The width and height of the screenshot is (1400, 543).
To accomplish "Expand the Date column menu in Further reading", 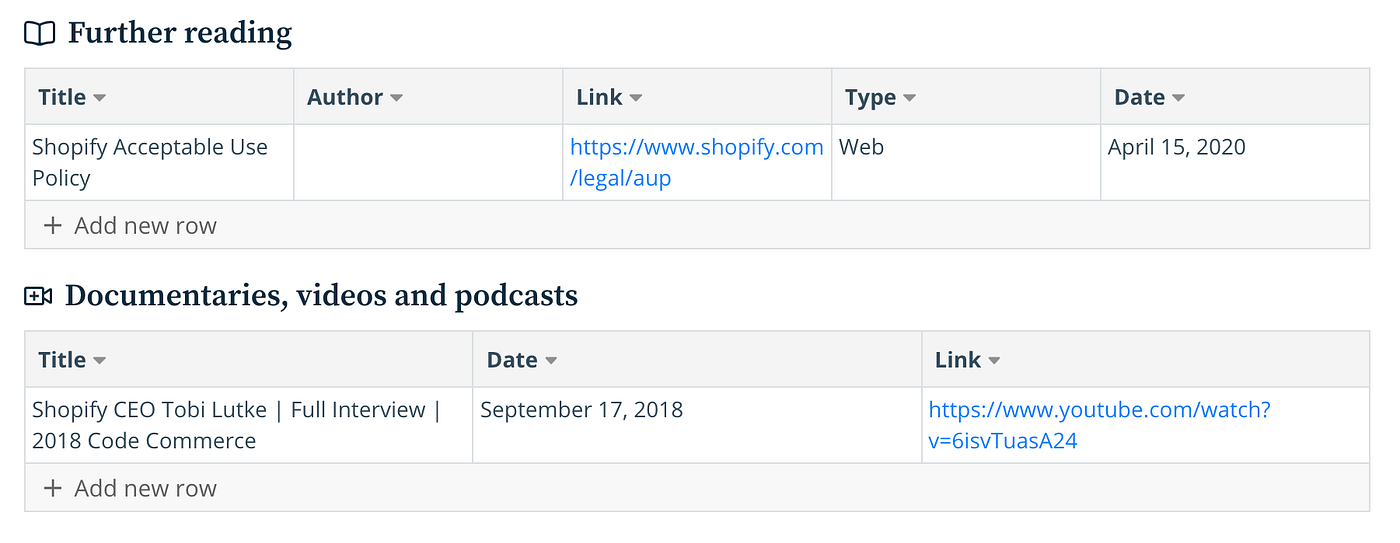I will pos(1178,98).
